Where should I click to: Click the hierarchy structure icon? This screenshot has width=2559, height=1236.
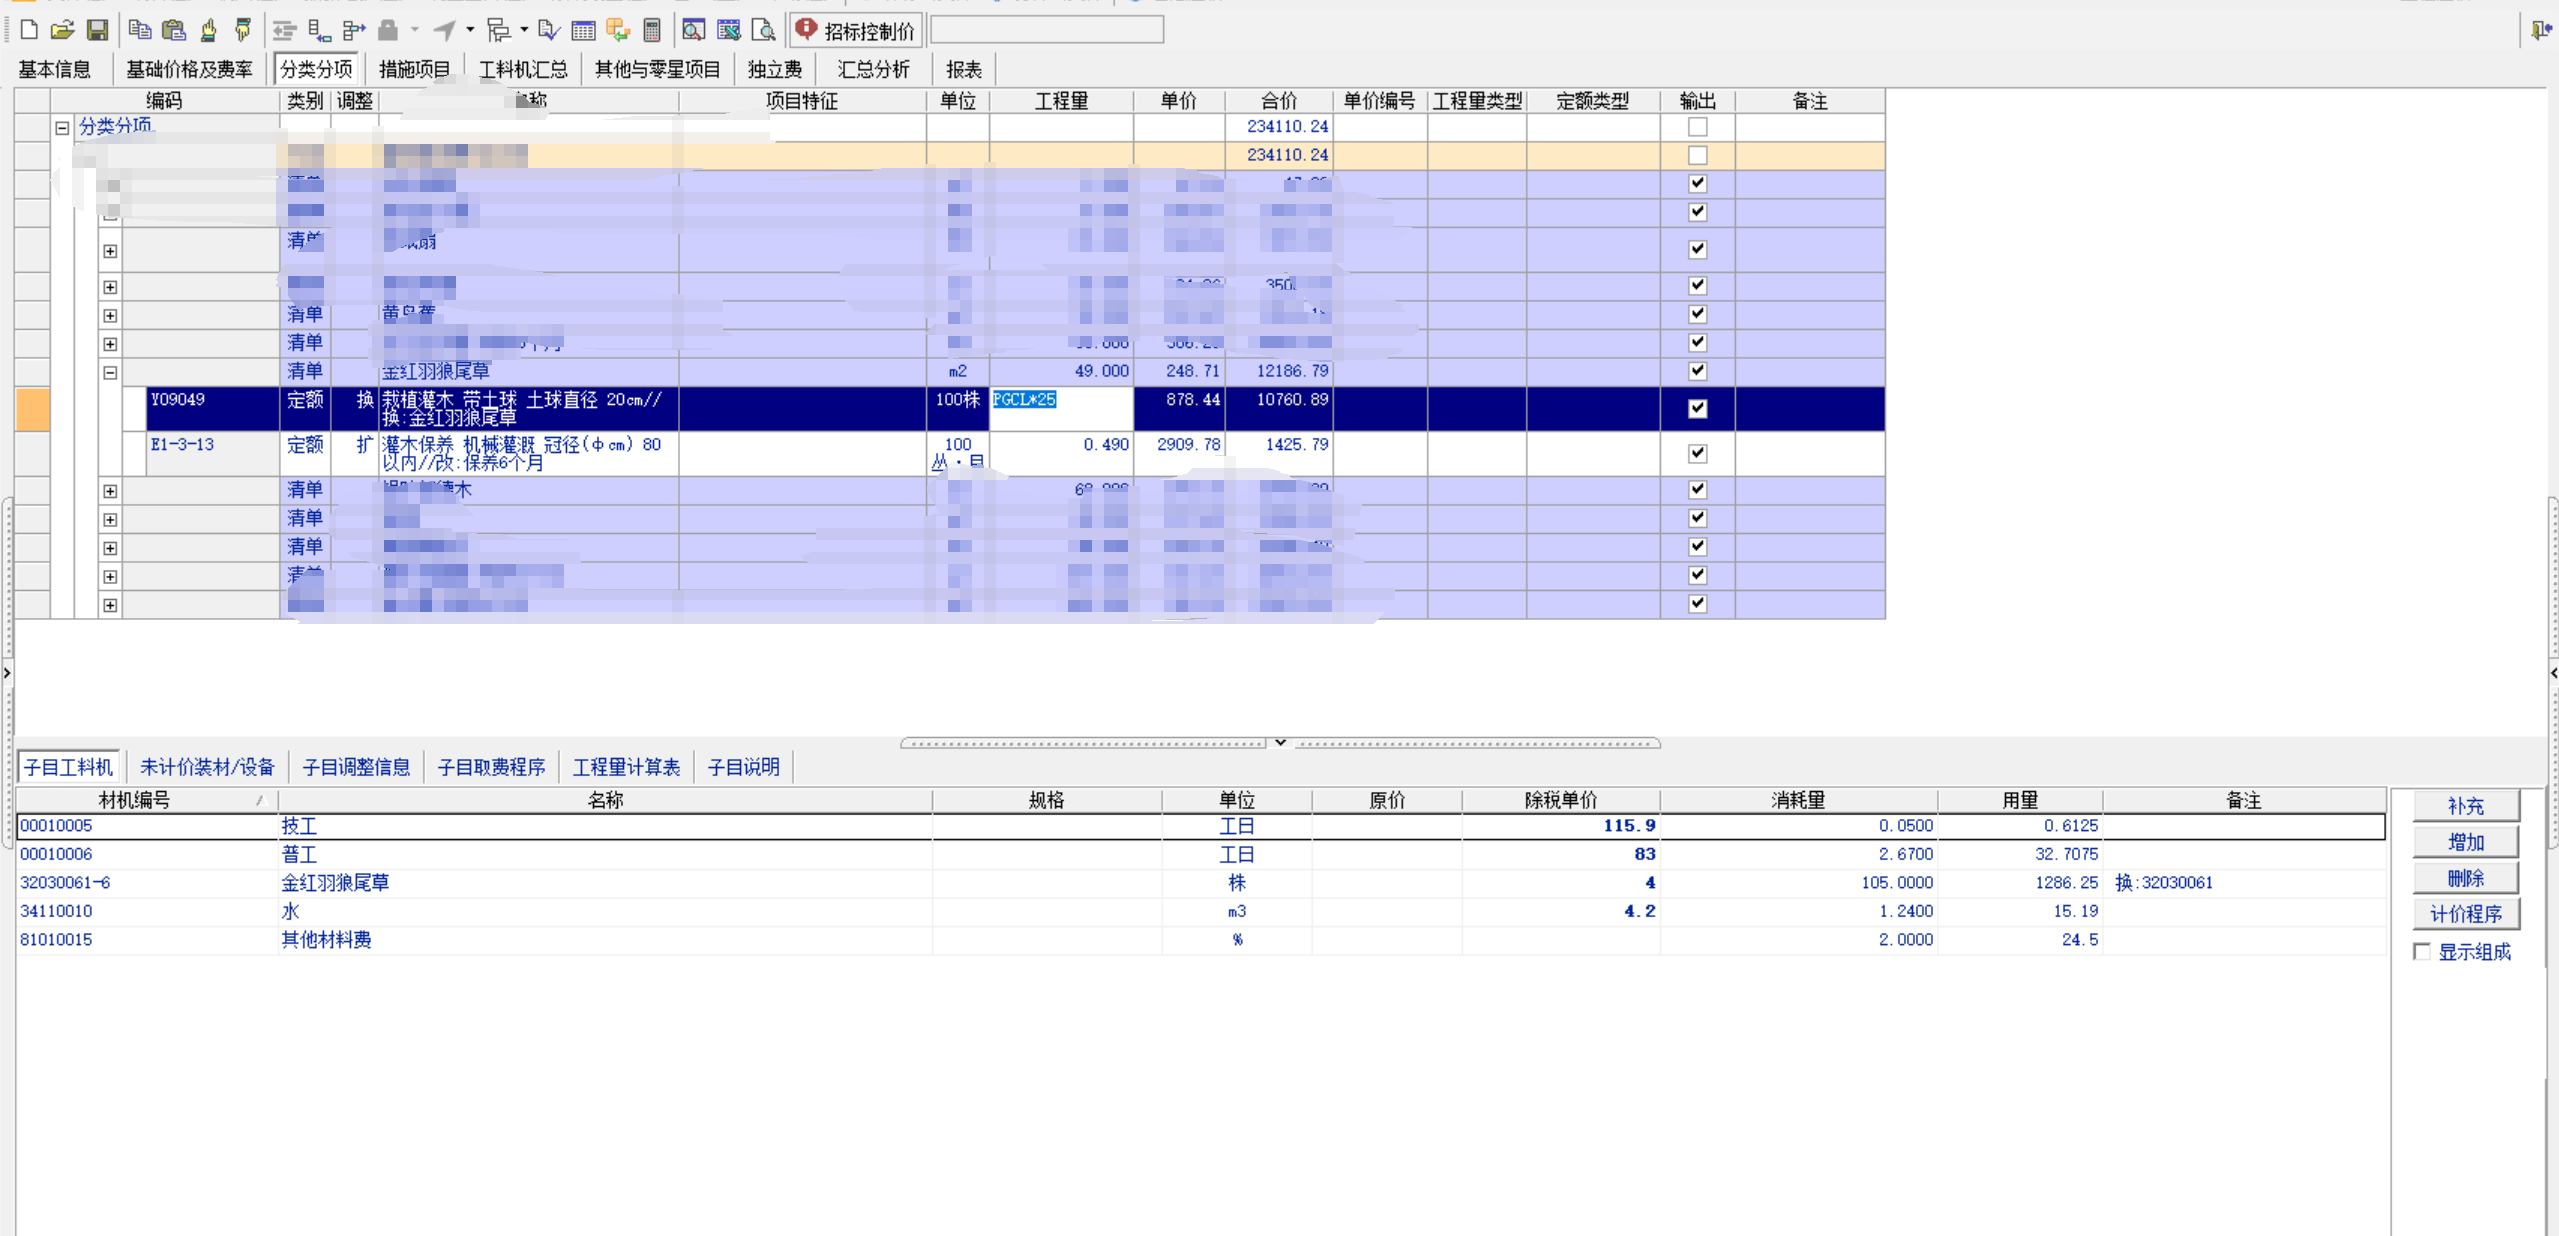tap(498, 30)
